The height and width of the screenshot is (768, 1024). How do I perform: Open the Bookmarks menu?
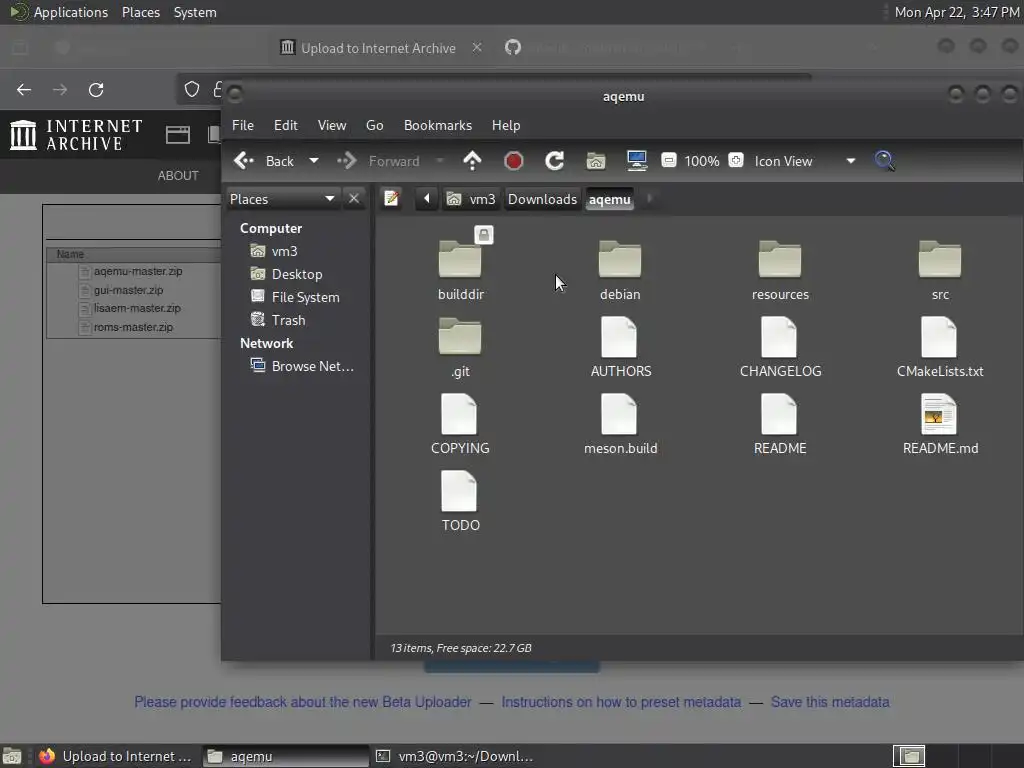click(438, 125)
